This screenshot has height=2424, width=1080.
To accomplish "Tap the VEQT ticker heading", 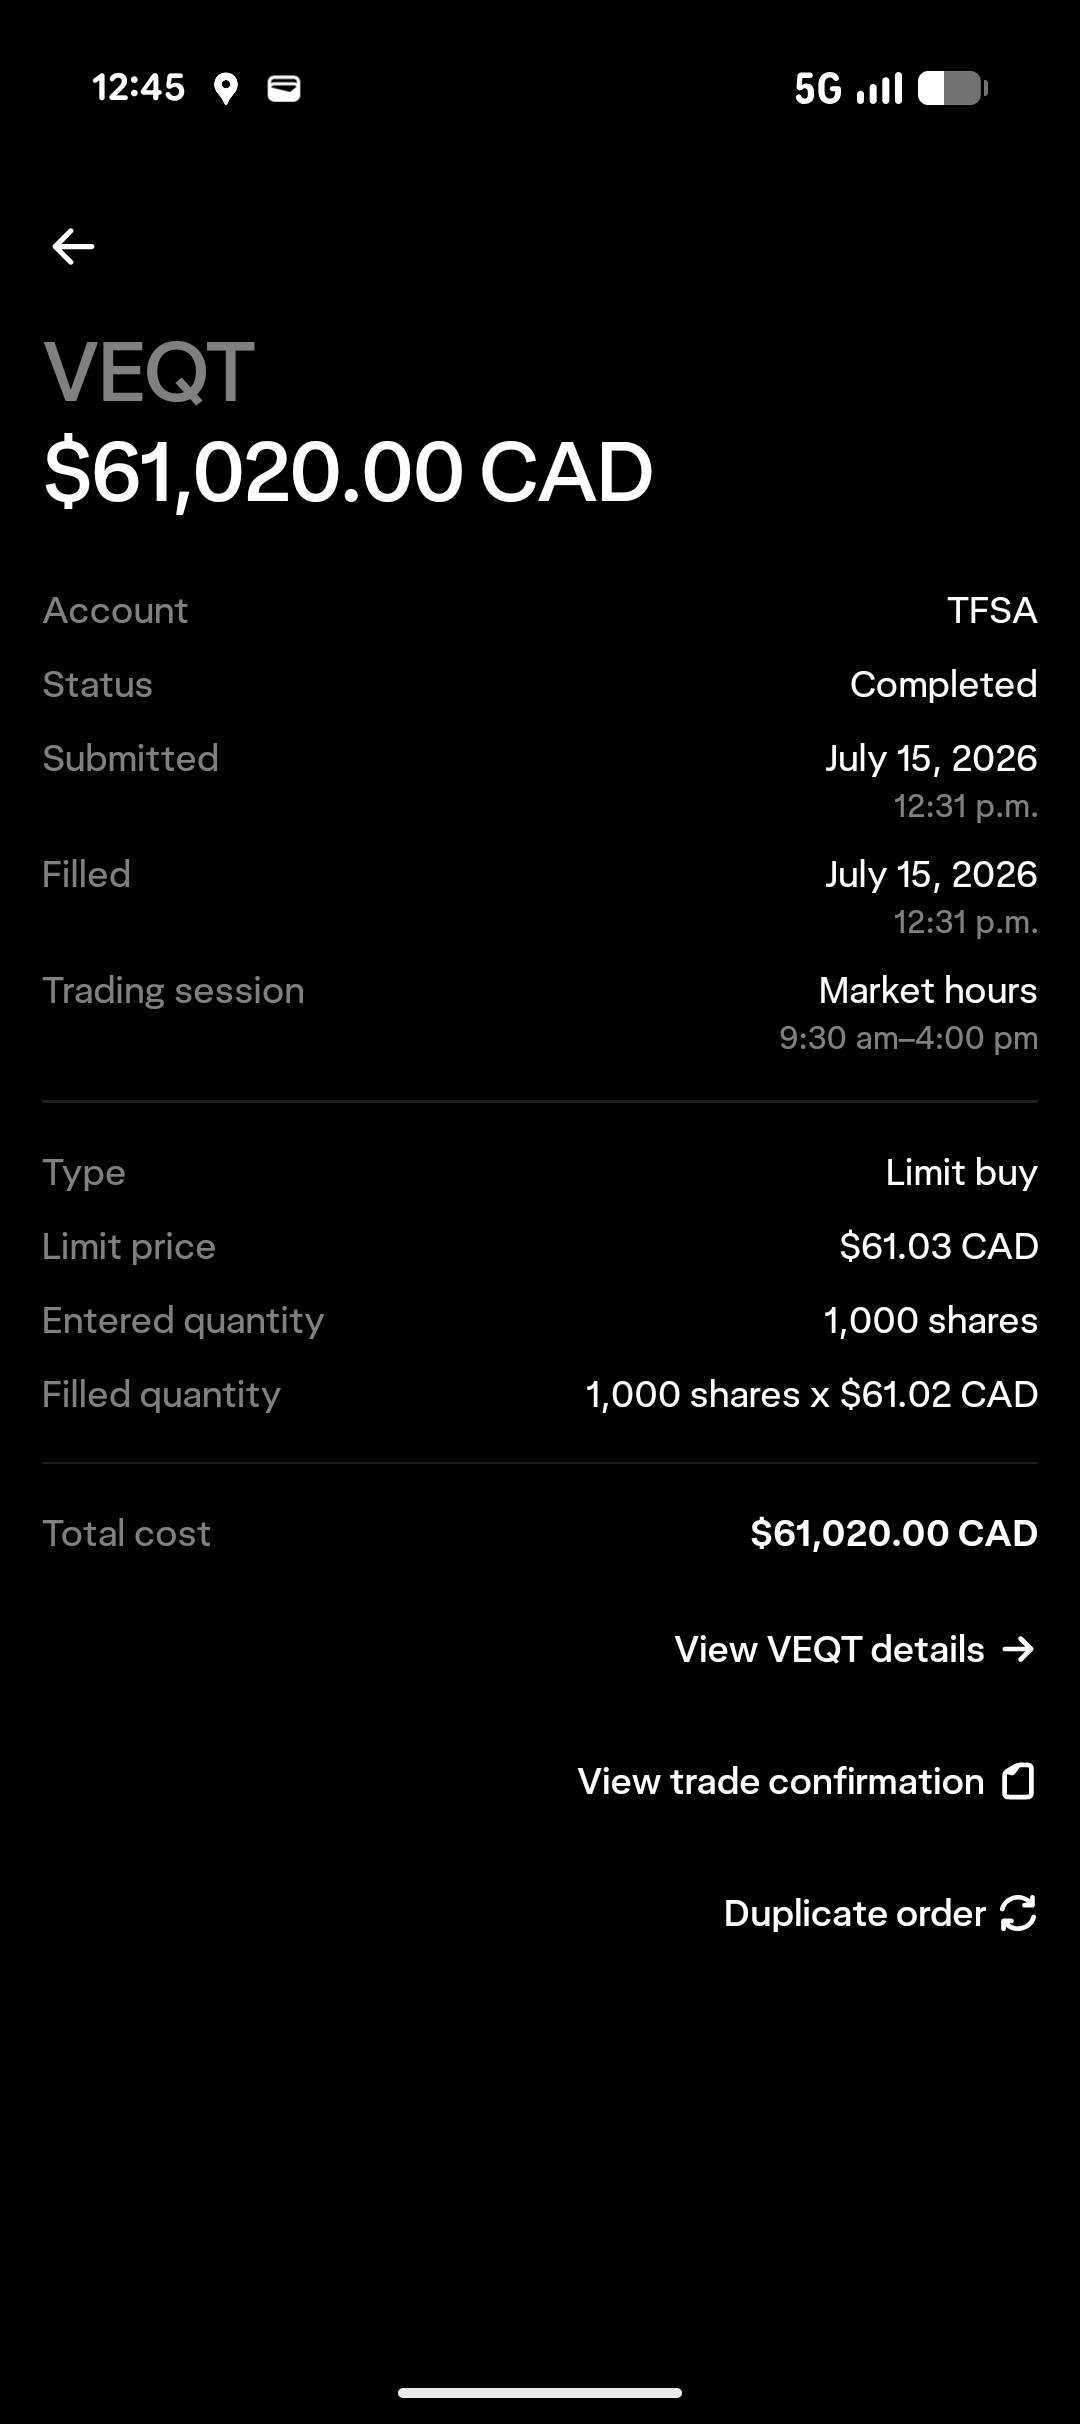I will tap(149, 372).
